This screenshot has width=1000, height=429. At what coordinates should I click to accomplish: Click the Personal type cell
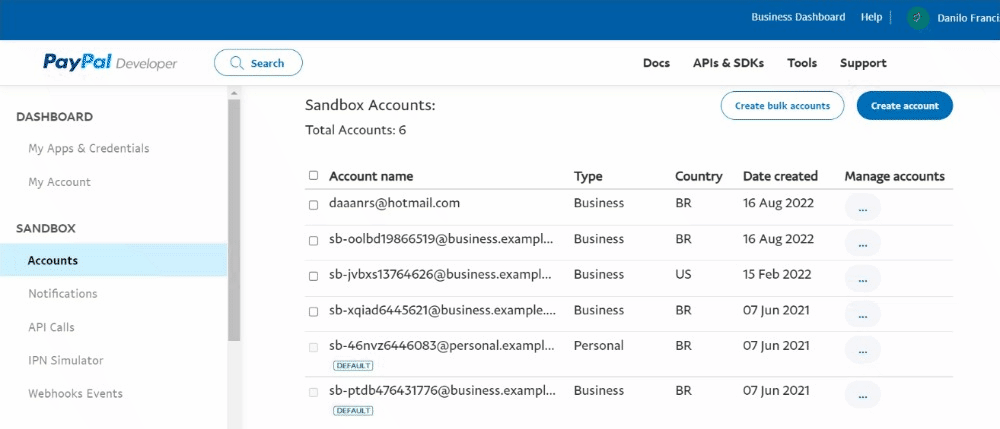coord(598,346)
